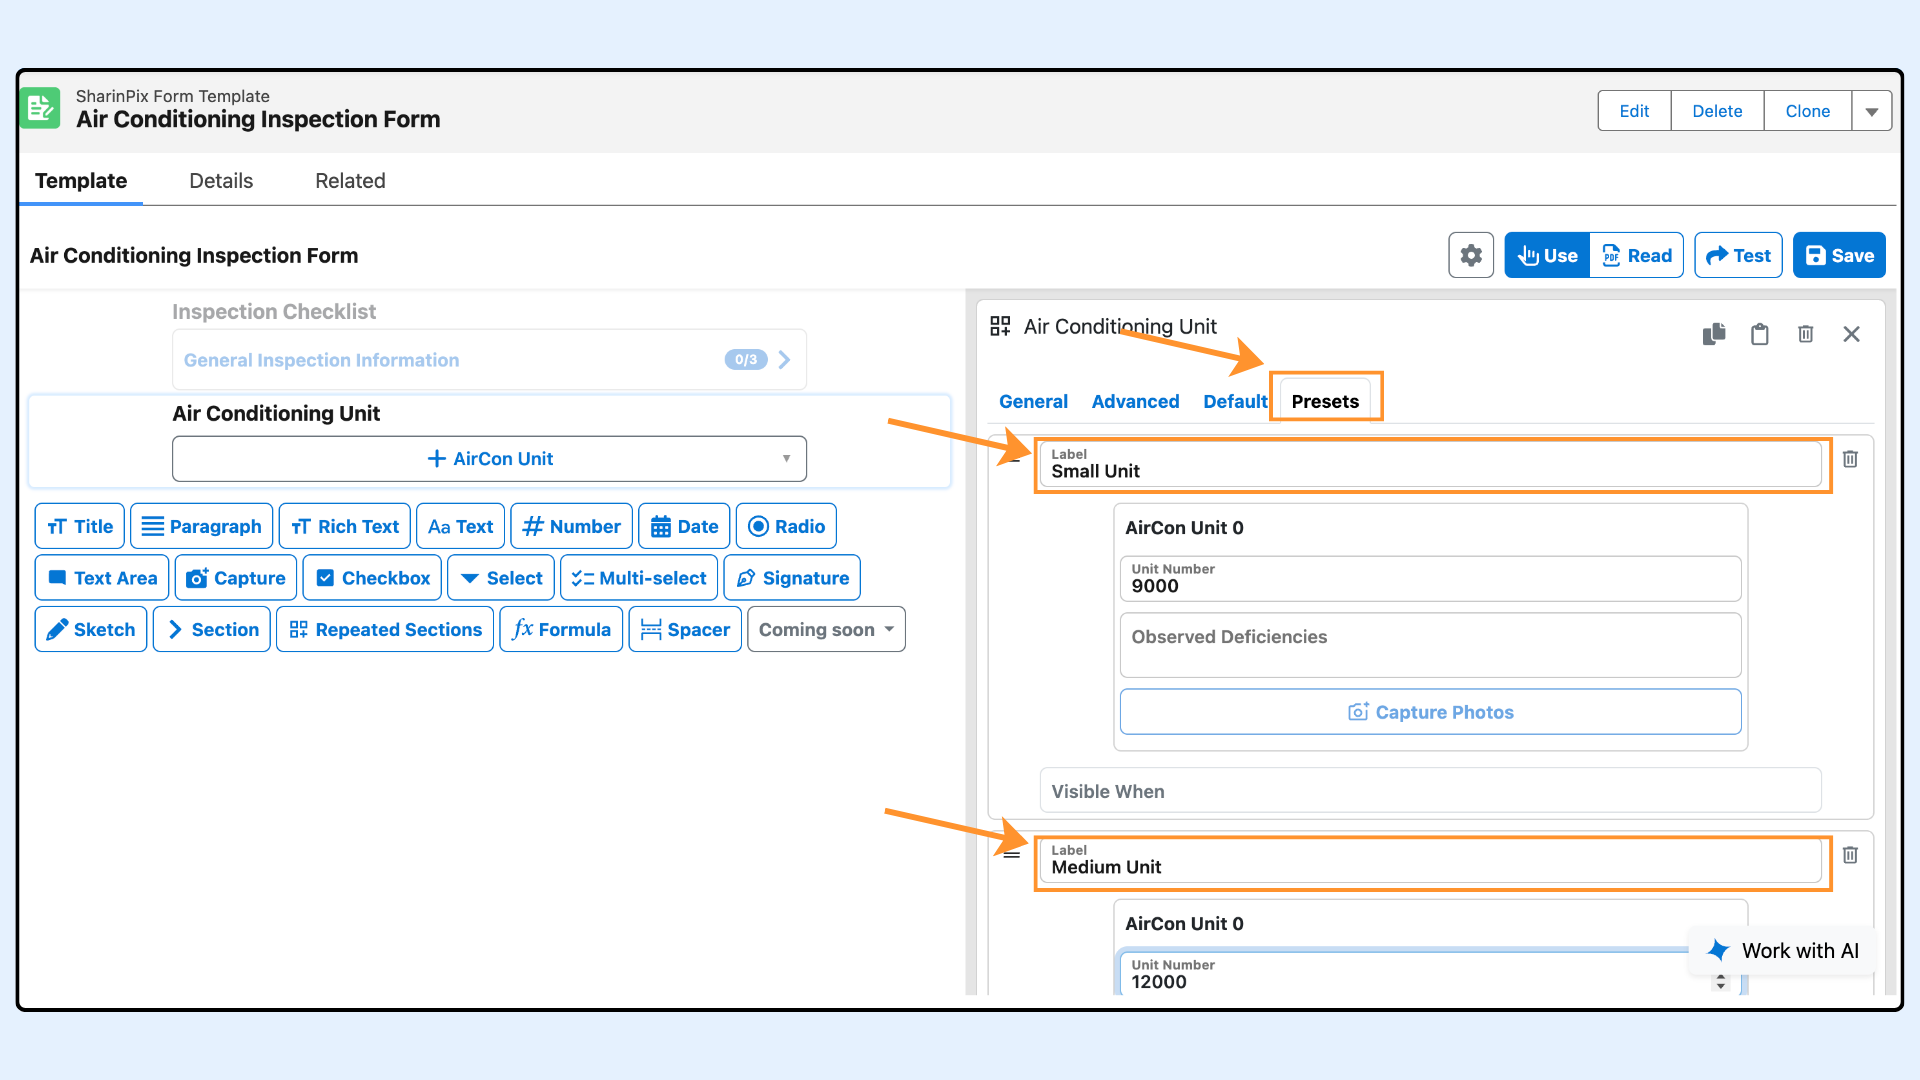This screenshot has height=1080, width=1920.
Task: Add a Multi-select field element
Action: [639, 578]
